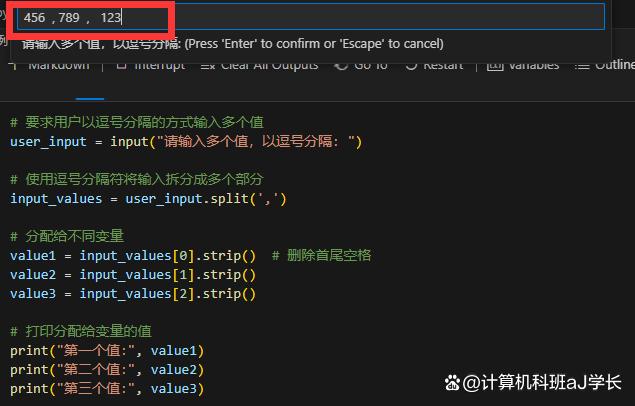635x406 pixels.
Task: Open the Outline view from toolbar
Action: coord(604,65)
